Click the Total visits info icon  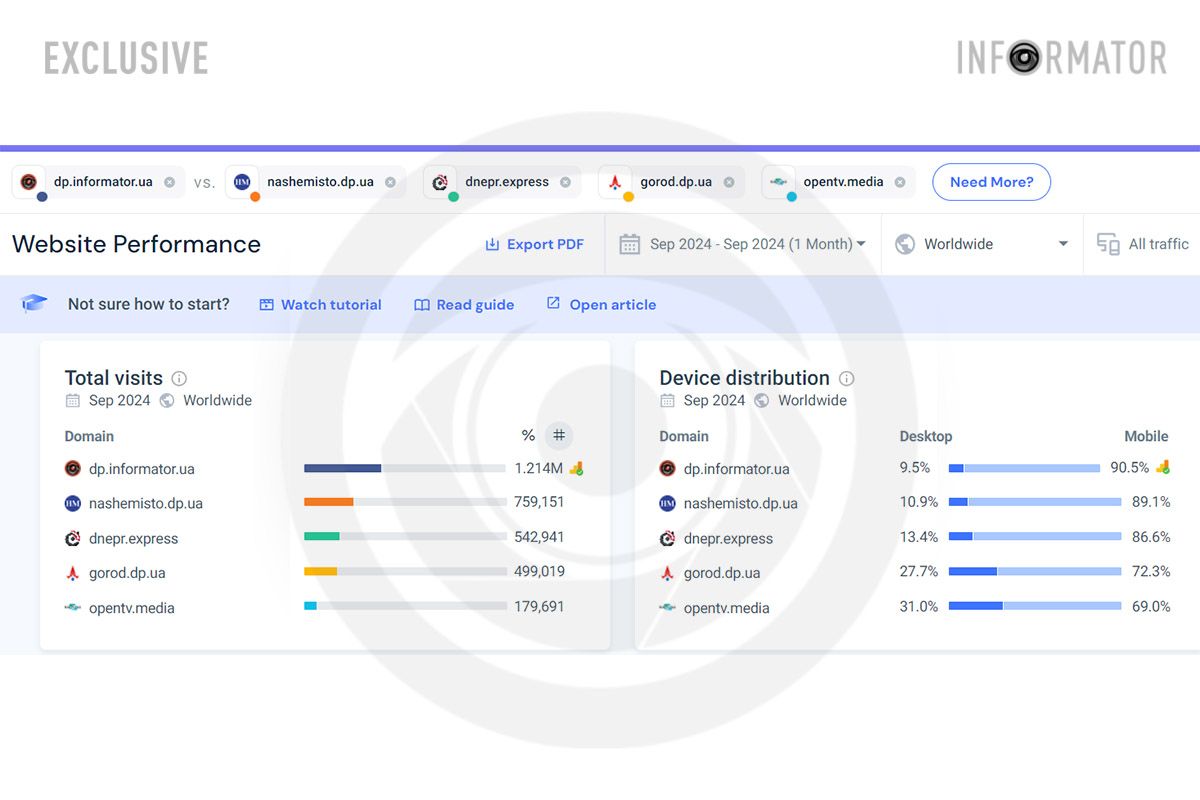tap(180, 378)
